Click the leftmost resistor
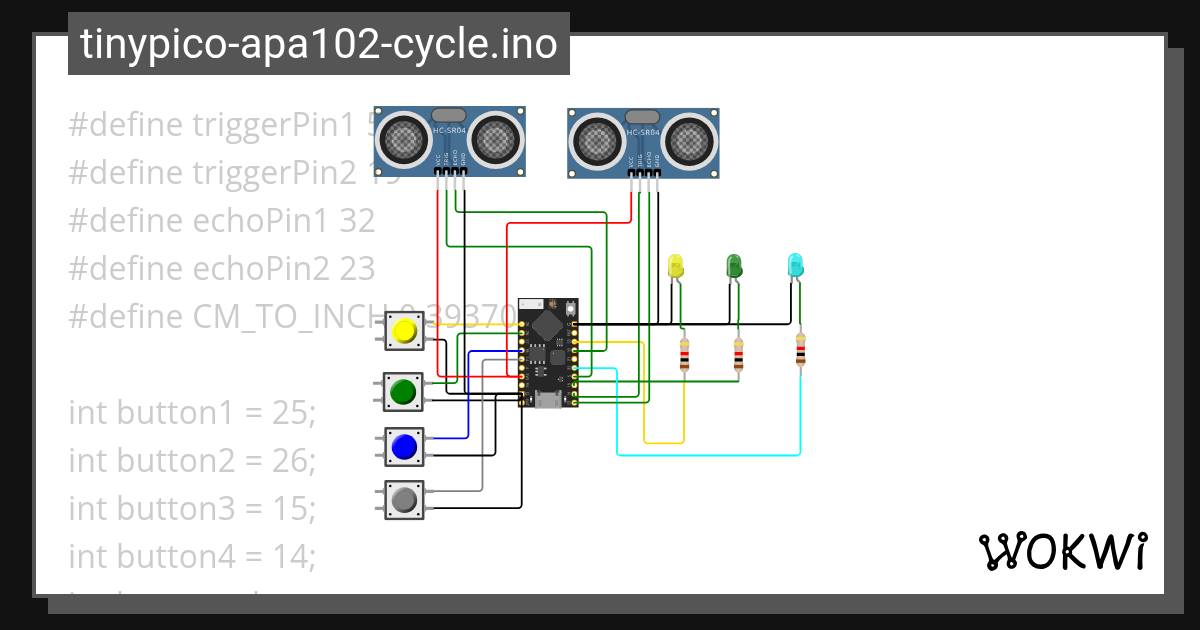This screenshot has height=630, width=1200. [684, 355]
